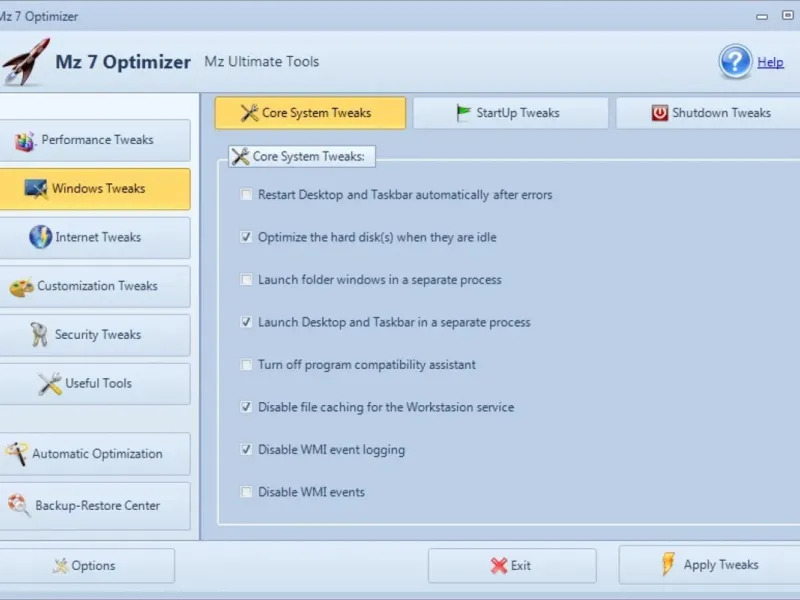This screenshot has width=800, height=600.
Task: Click the maximize window button
Action: click(x=788, y=15)
